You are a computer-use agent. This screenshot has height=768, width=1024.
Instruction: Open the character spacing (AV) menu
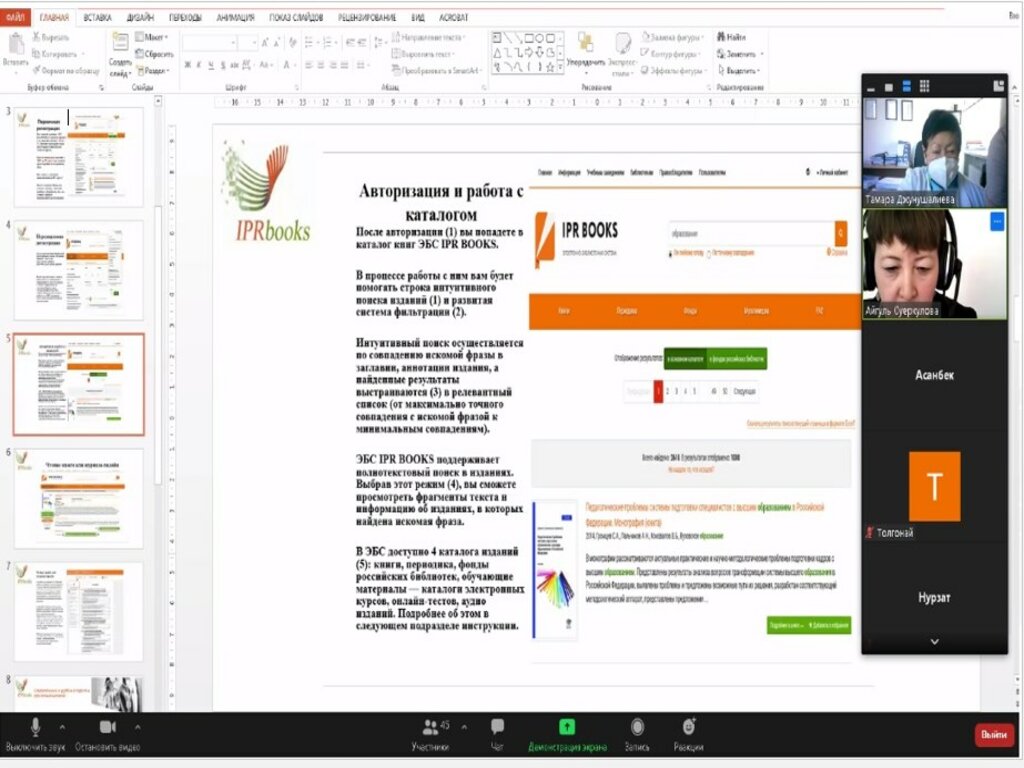(x=248, y=65)
